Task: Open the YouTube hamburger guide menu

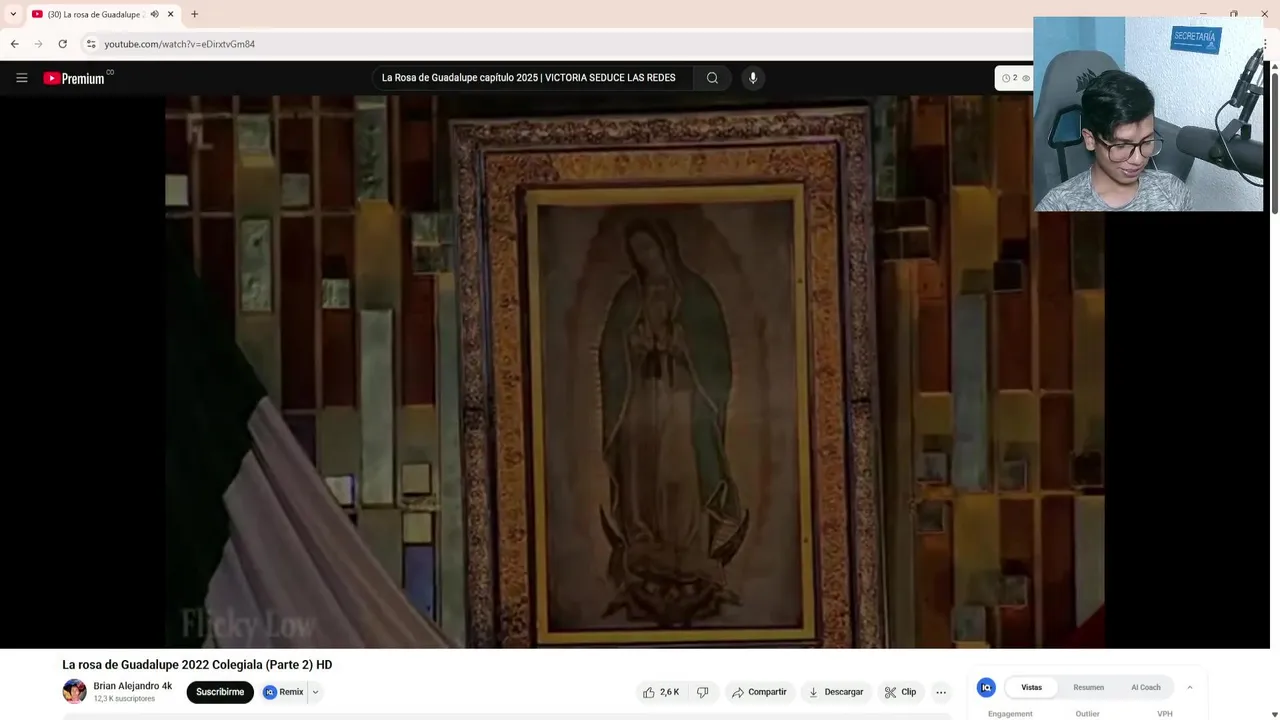Action: (x=21, y=78)
